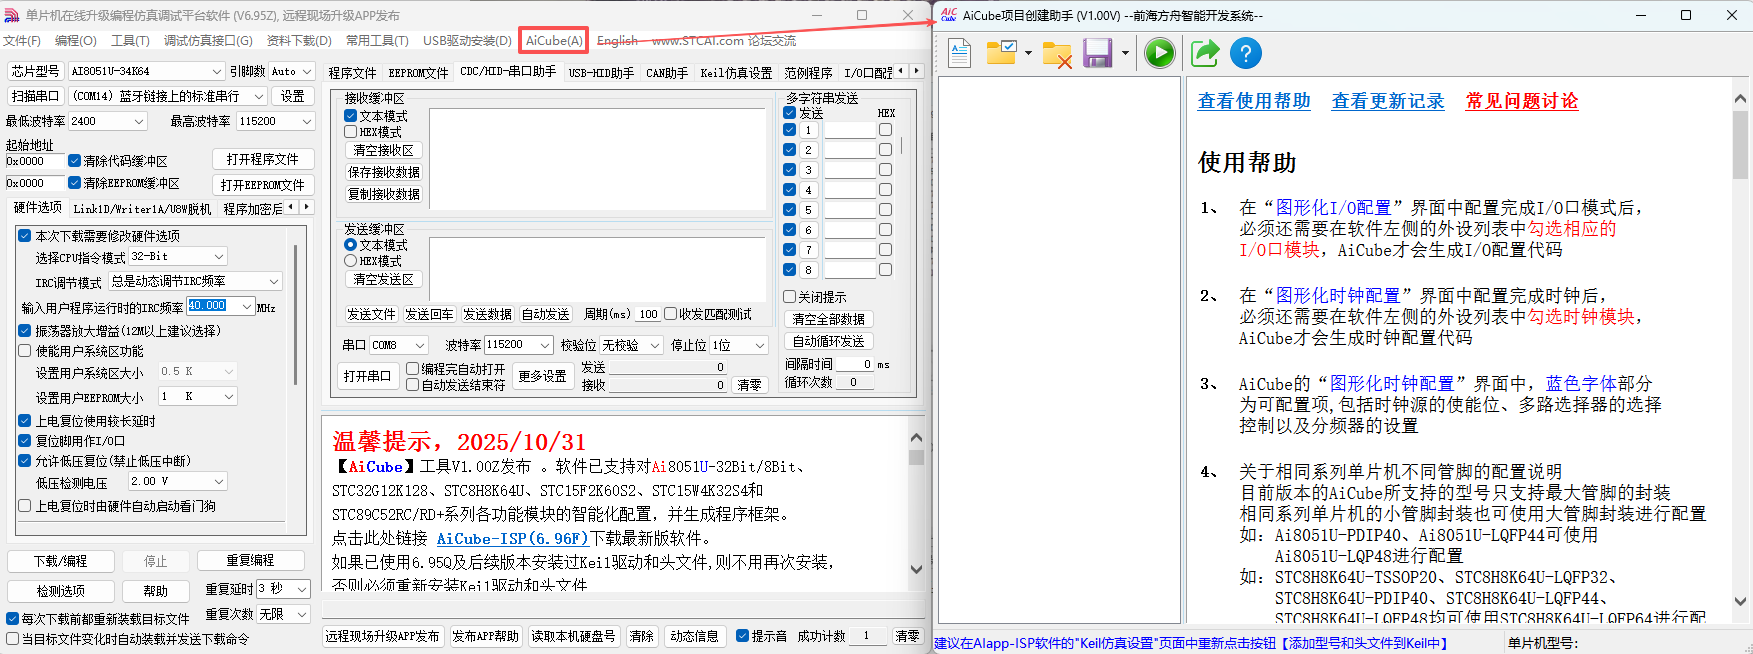Screen dimensions: 1753x654
Task: Open the 最高波特率 115200 dropdown
Action: 306,121
